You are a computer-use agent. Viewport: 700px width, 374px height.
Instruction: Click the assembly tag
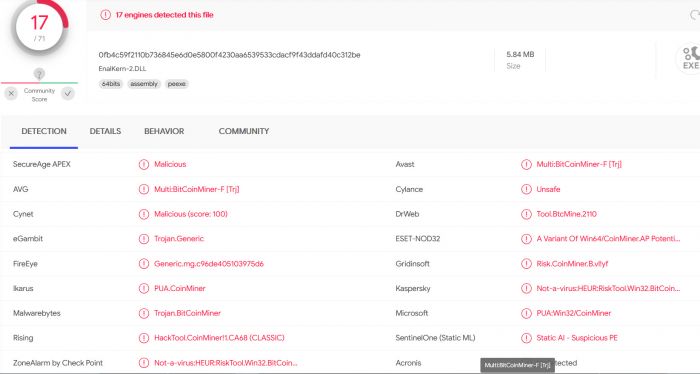click(x=144, y=84)
